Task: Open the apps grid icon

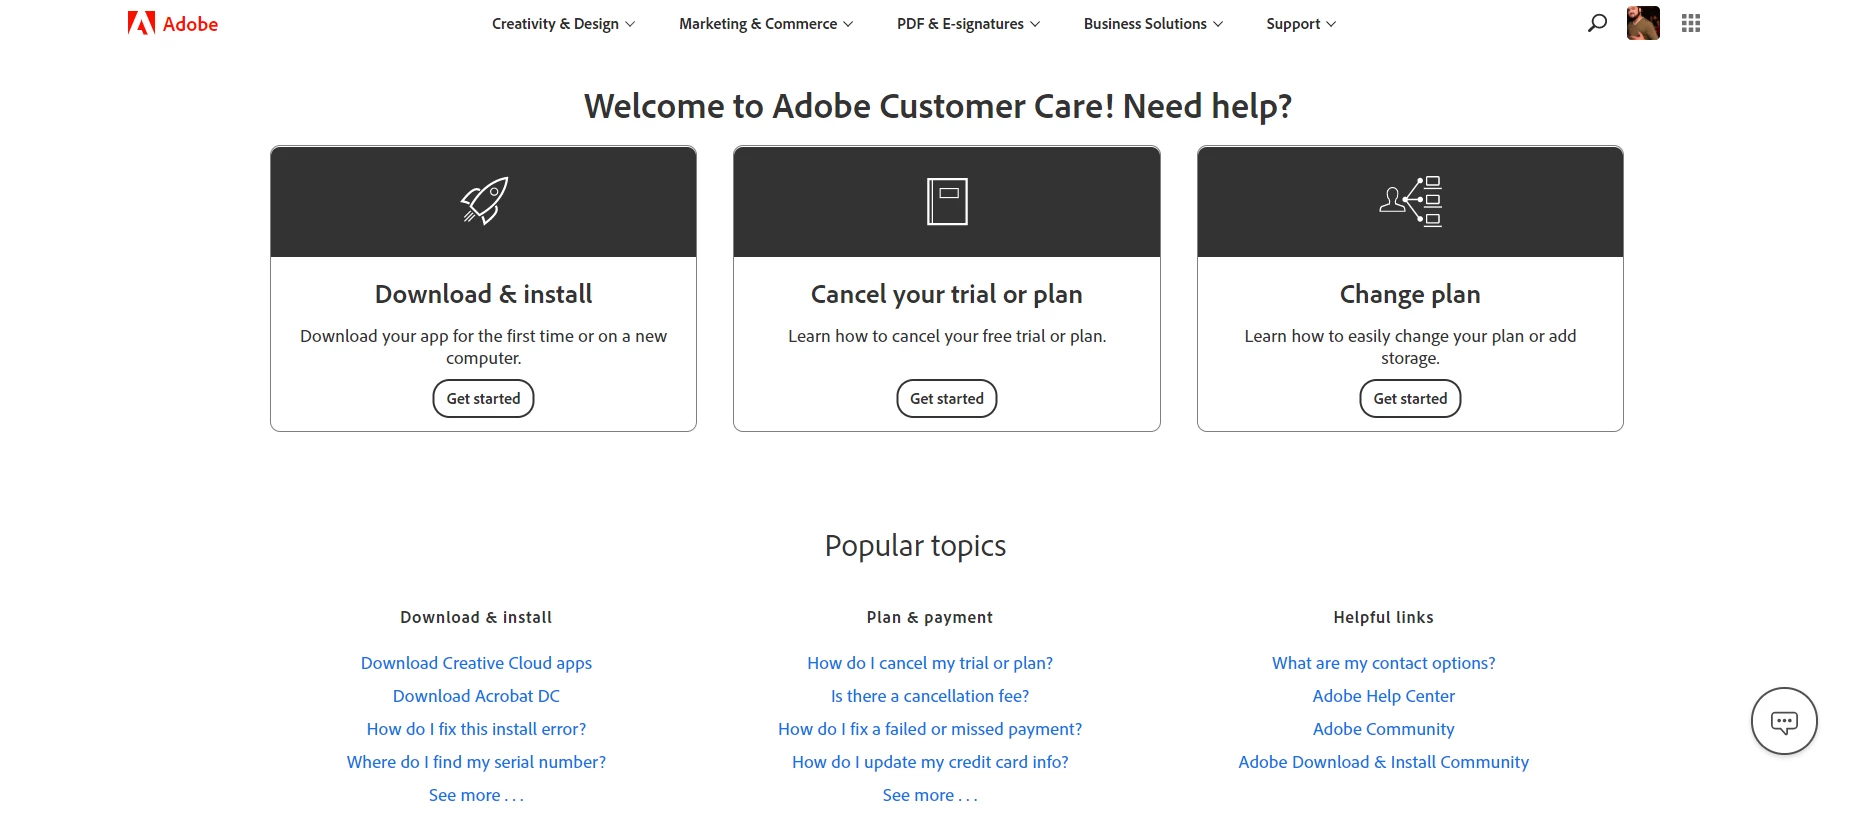Action: click(x=1691, y=23)
